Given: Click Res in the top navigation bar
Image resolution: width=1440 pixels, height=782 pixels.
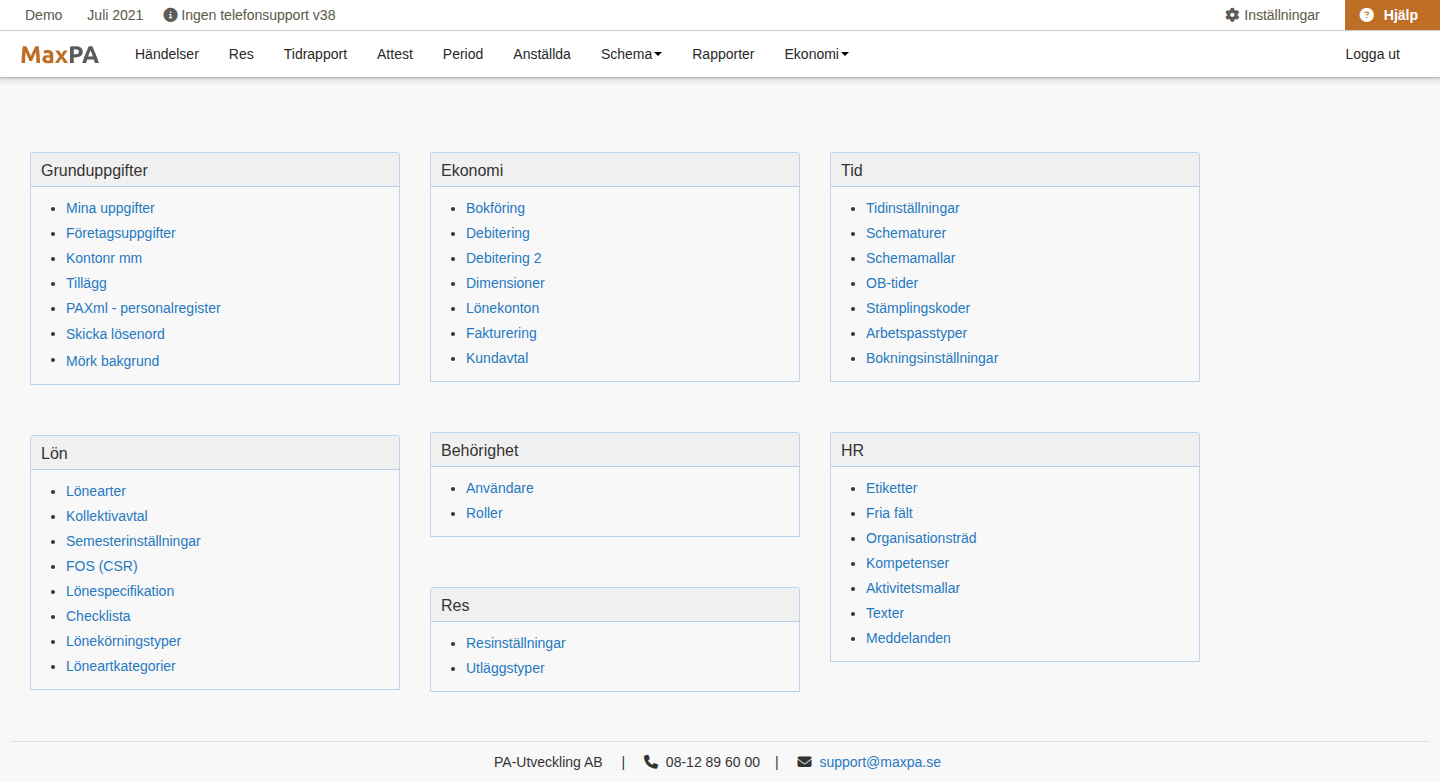Looking at the screenshot, I should (241, 54).
